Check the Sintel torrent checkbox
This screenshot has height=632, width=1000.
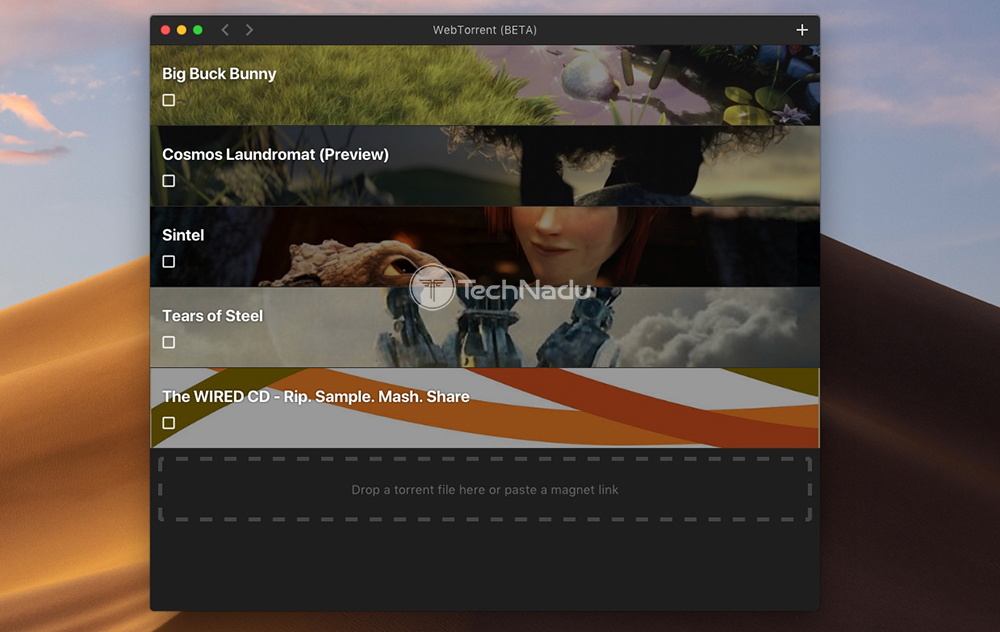coord(168,261)
